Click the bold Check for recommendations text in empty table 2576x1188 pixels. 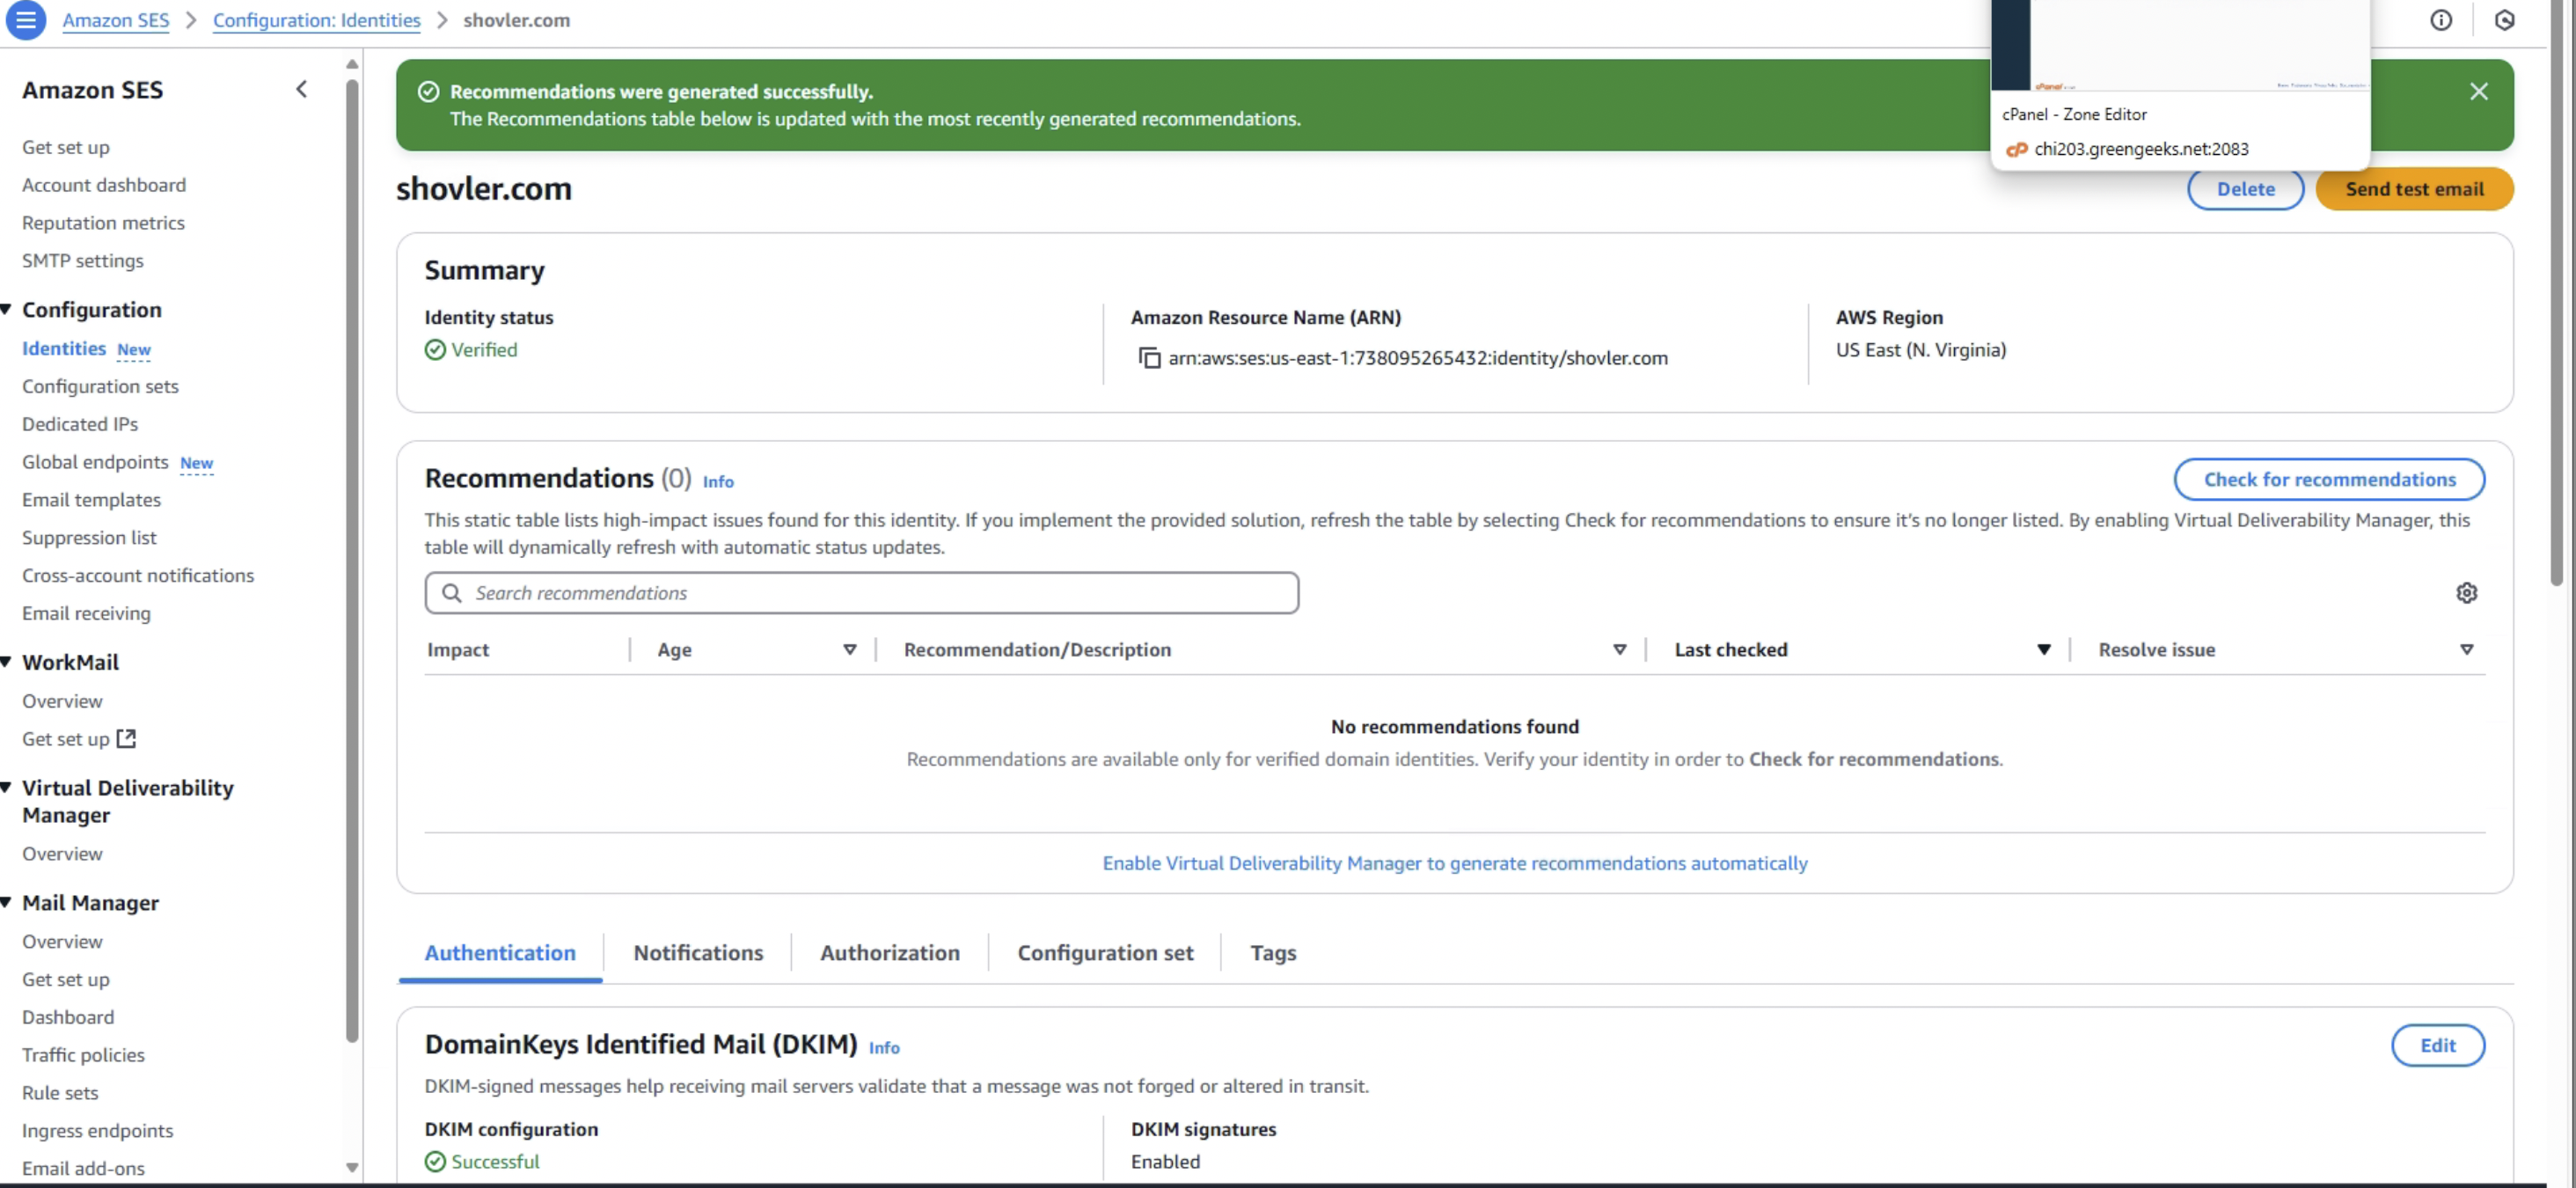pyautogui.click(x=1873, y=759)
